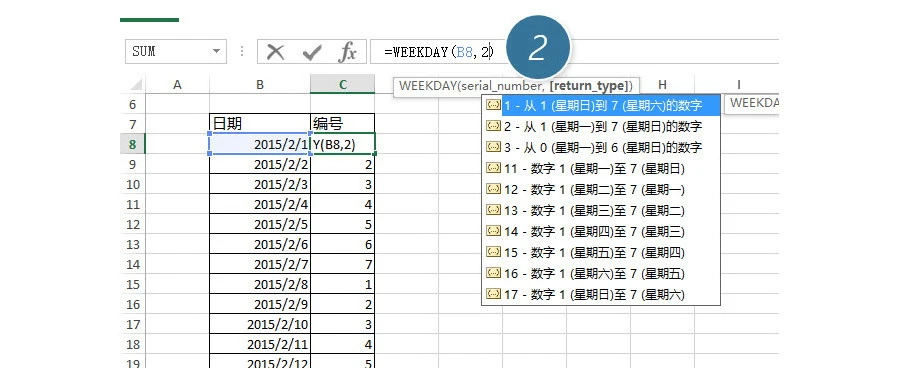
Task: Select row 8 header
Action: click(x=133, y=144)
